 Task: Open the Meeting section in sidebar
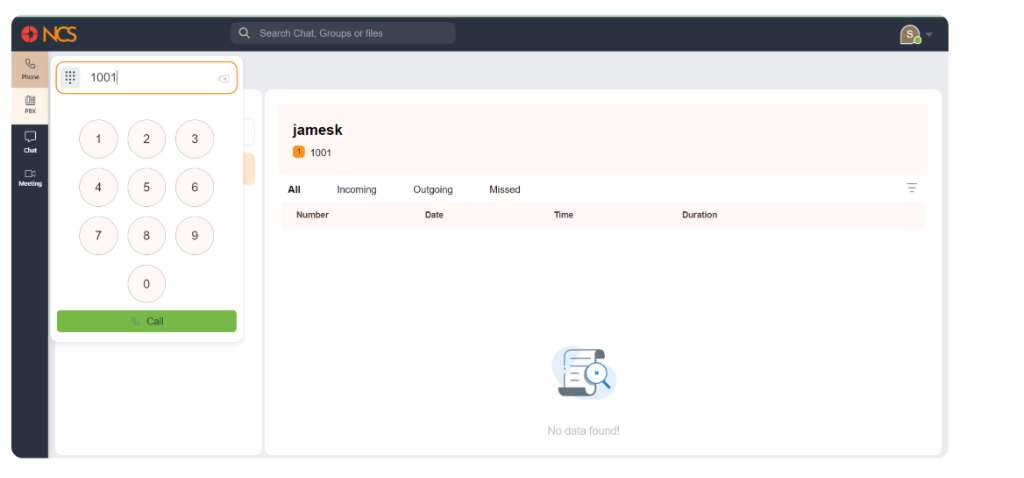point(30,178)
